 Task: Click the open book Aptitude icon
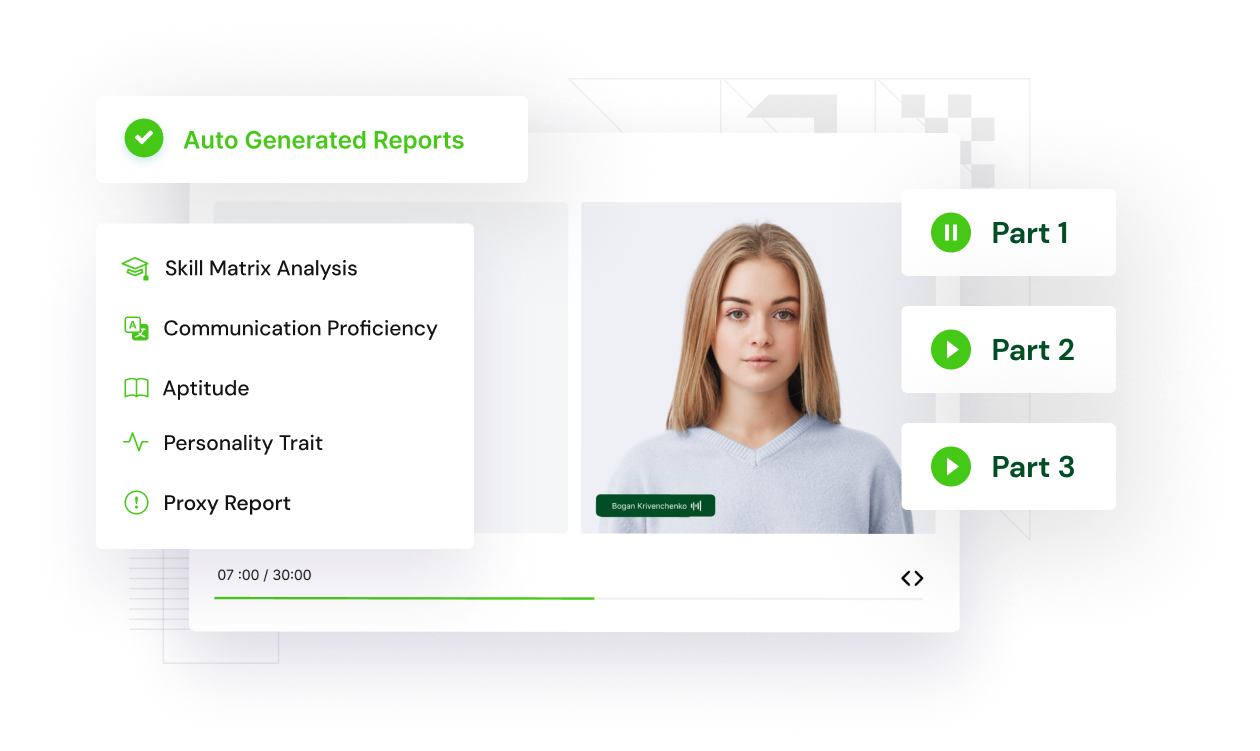[135, 388]
